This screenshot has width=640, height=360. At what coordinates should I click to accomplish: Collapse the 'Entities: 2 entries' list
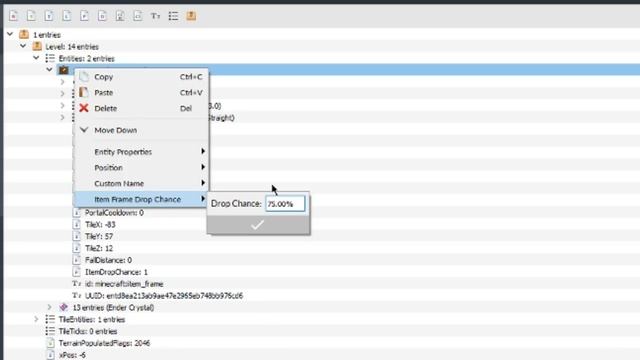pyautogui.click(x=36, y=58)
